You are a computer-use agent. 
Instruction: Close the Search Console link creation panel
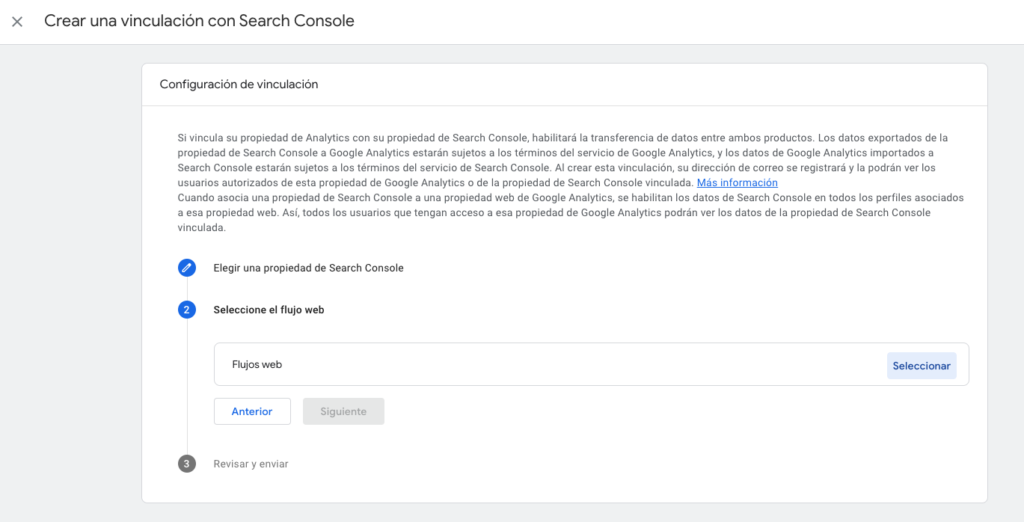(17, 22)
